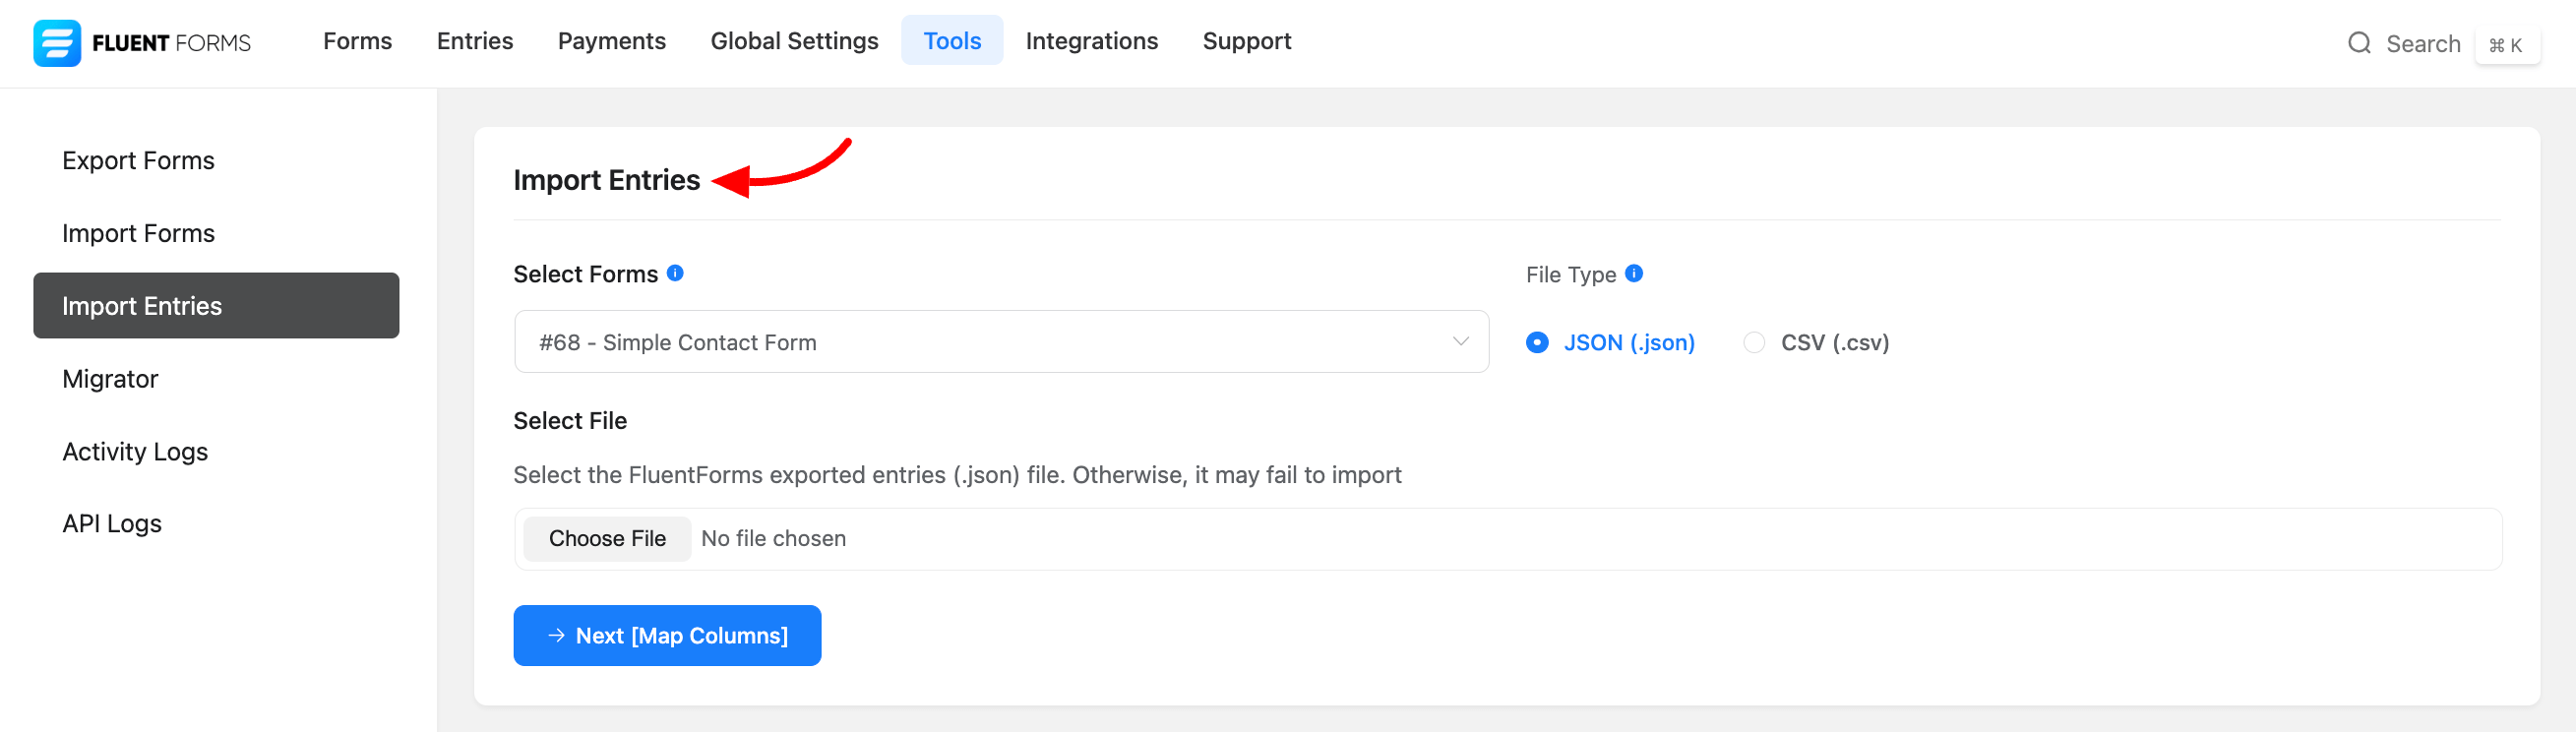Viewport: 2576px width, 732px height.
Task: Select JSON (.json) file type
Action: point(1537,343)
